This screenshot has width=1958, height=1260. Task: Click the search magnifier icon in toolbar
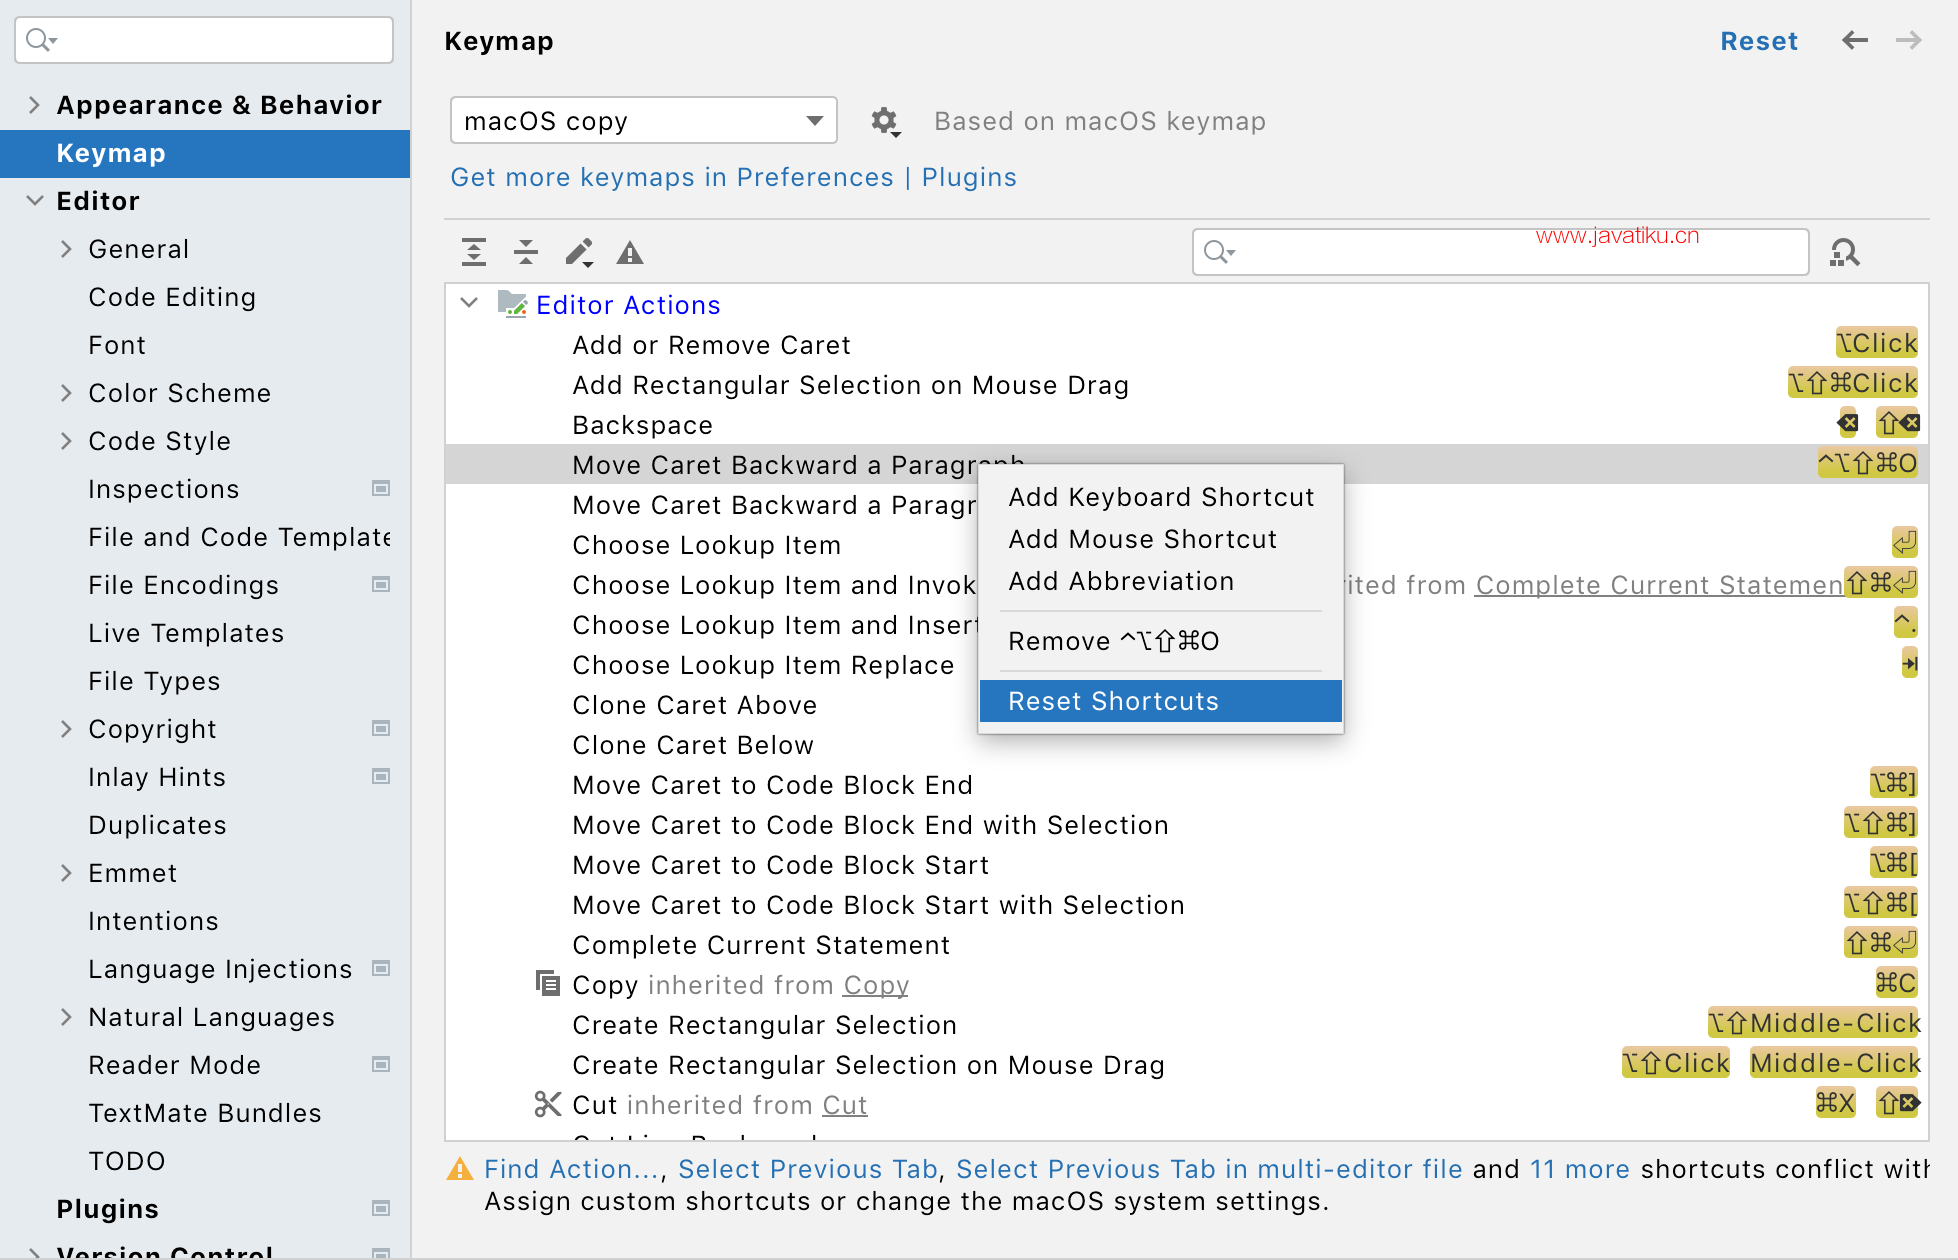point(1847,251)
